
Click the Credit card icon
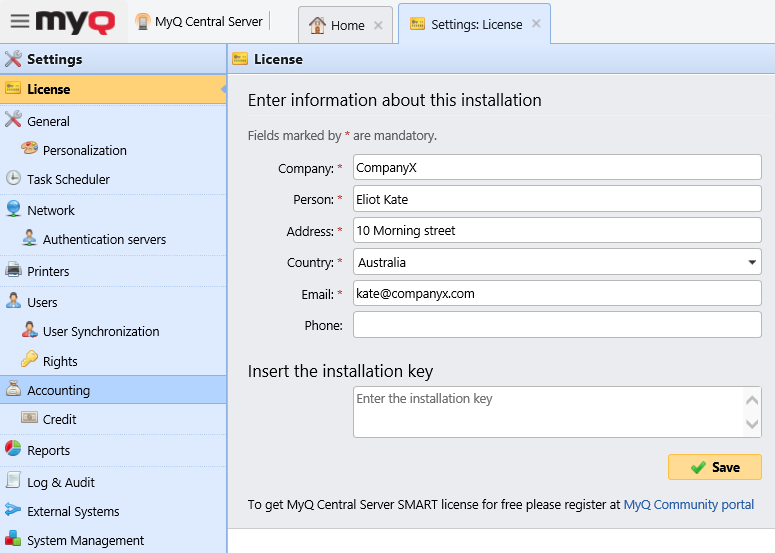coord(29,419)
